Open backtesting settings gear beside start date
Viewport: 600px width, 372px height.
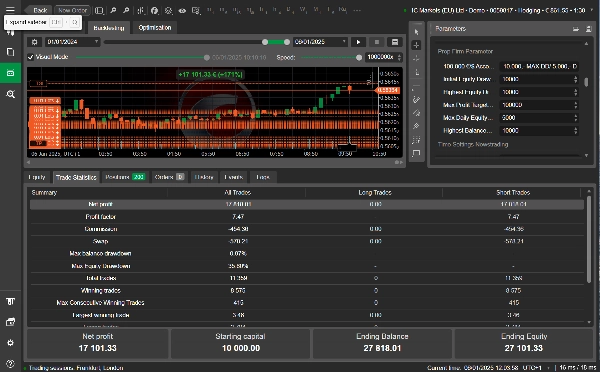(x=34, y=42)
